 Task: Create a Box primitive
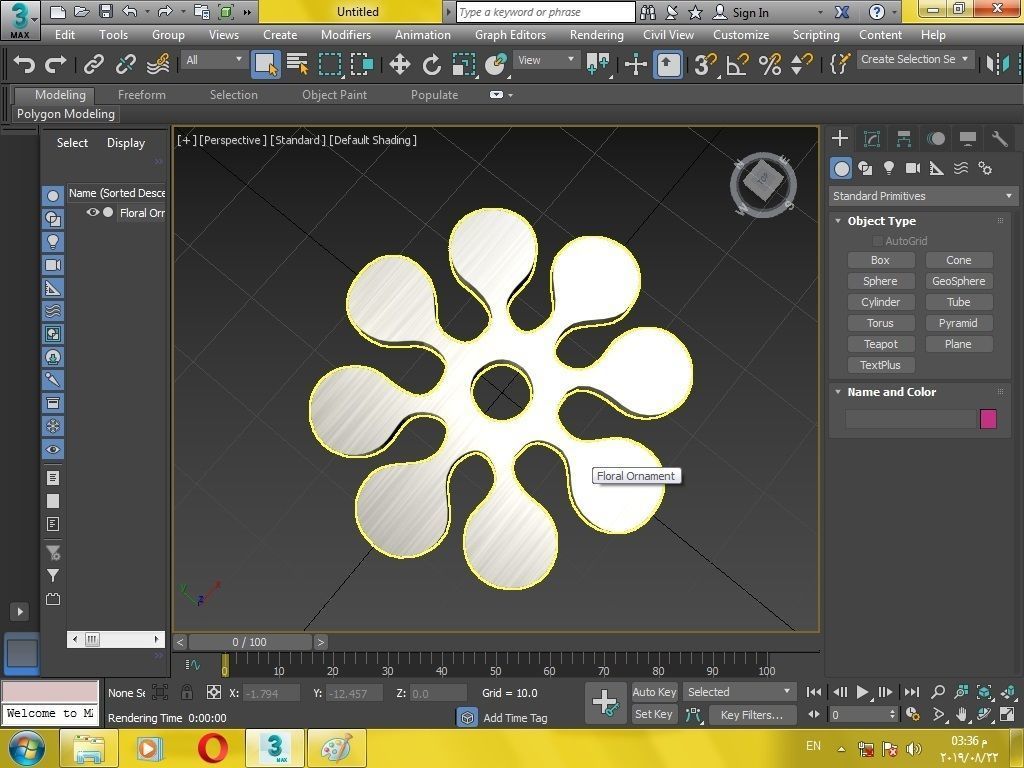880,260
